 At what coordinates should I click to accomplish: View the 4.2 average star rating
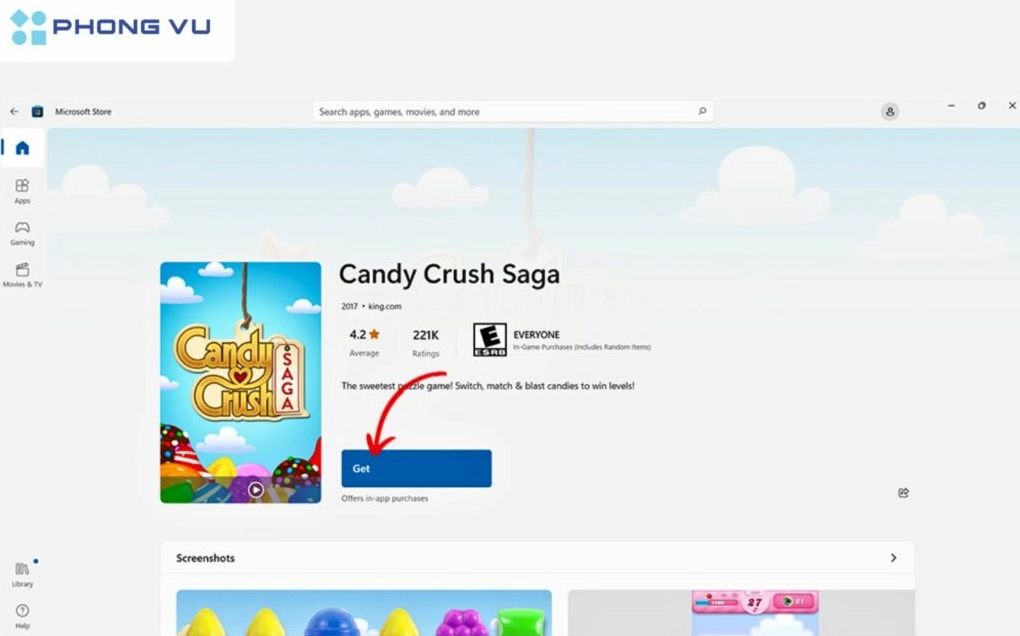(364, 343)
